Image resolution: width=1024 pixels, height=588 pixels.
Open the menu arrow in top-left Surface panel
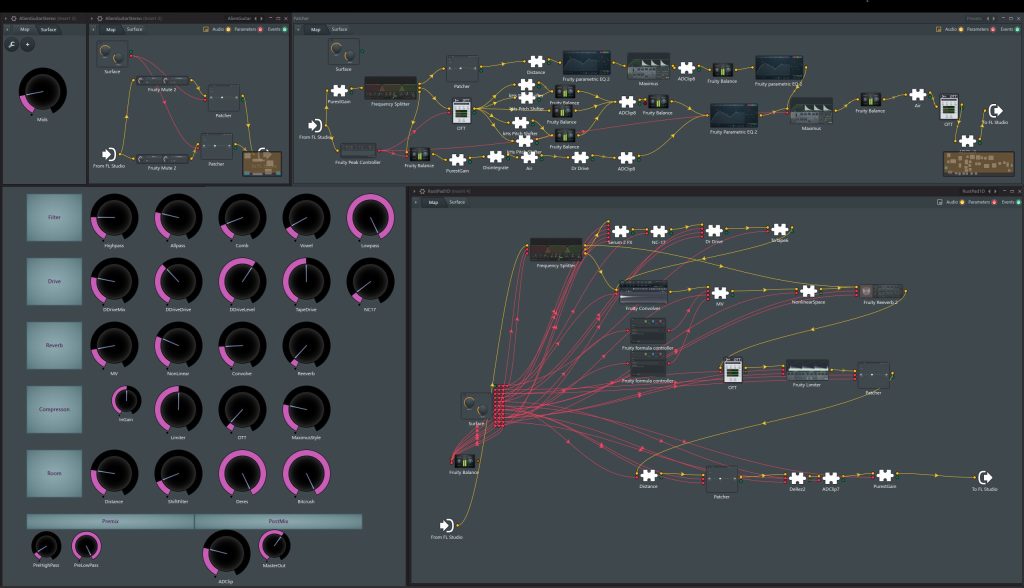tap(7, 29)
